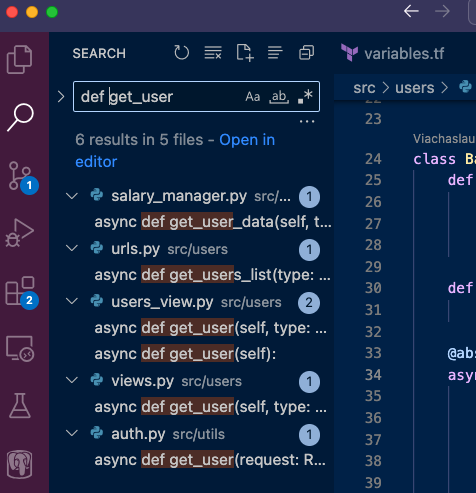Click the def keyword on line 25
This screenshot has height=493, width=476.
(460, 180)
